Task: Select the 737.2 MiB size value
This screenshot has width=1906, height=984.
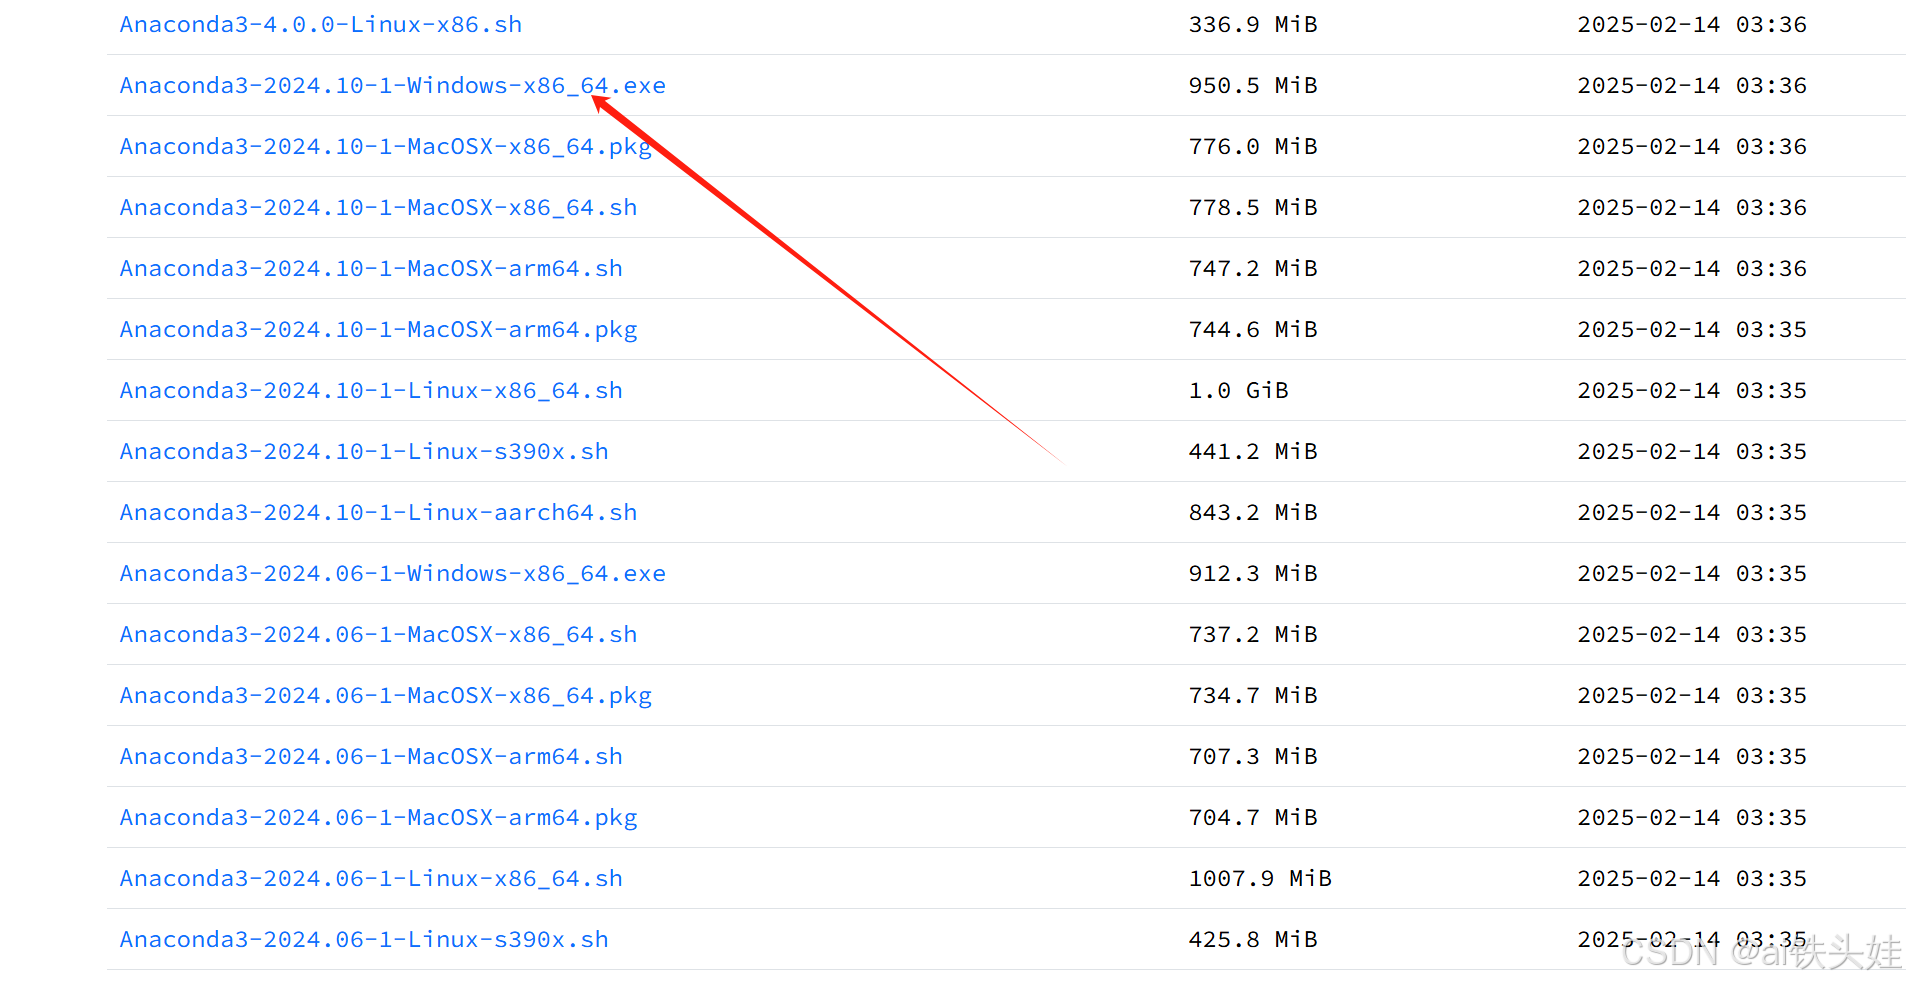Action: pos(1253,635)
